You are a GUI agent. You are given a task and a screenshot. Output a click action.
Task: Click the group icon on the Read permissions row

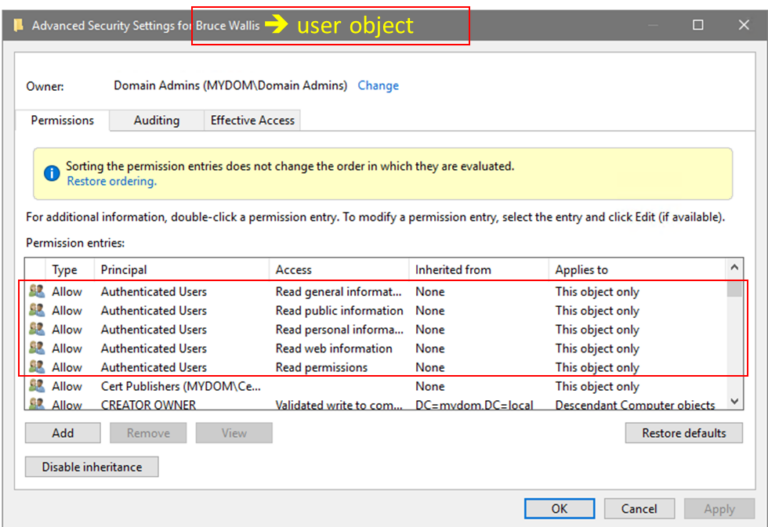coord(37,366)
